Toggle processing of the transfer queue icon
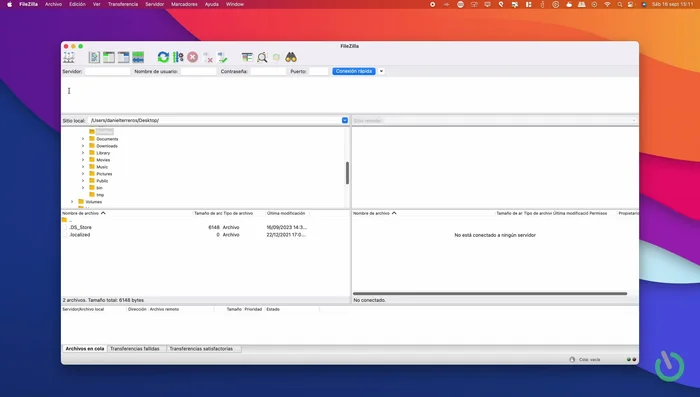 coord(178,57)
